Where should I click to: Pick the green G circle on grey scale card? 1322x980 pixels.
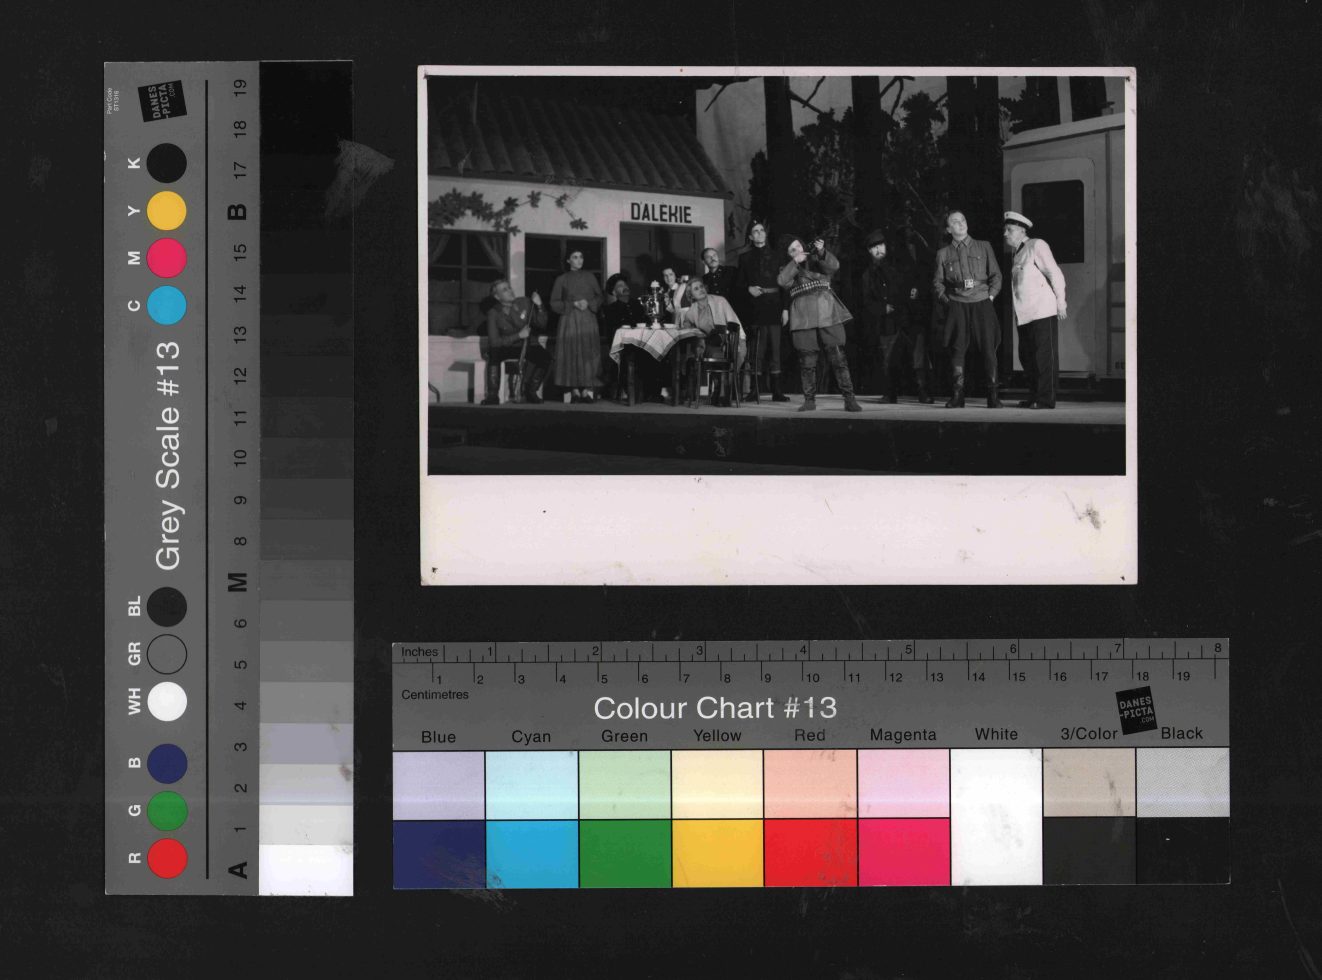167,810
